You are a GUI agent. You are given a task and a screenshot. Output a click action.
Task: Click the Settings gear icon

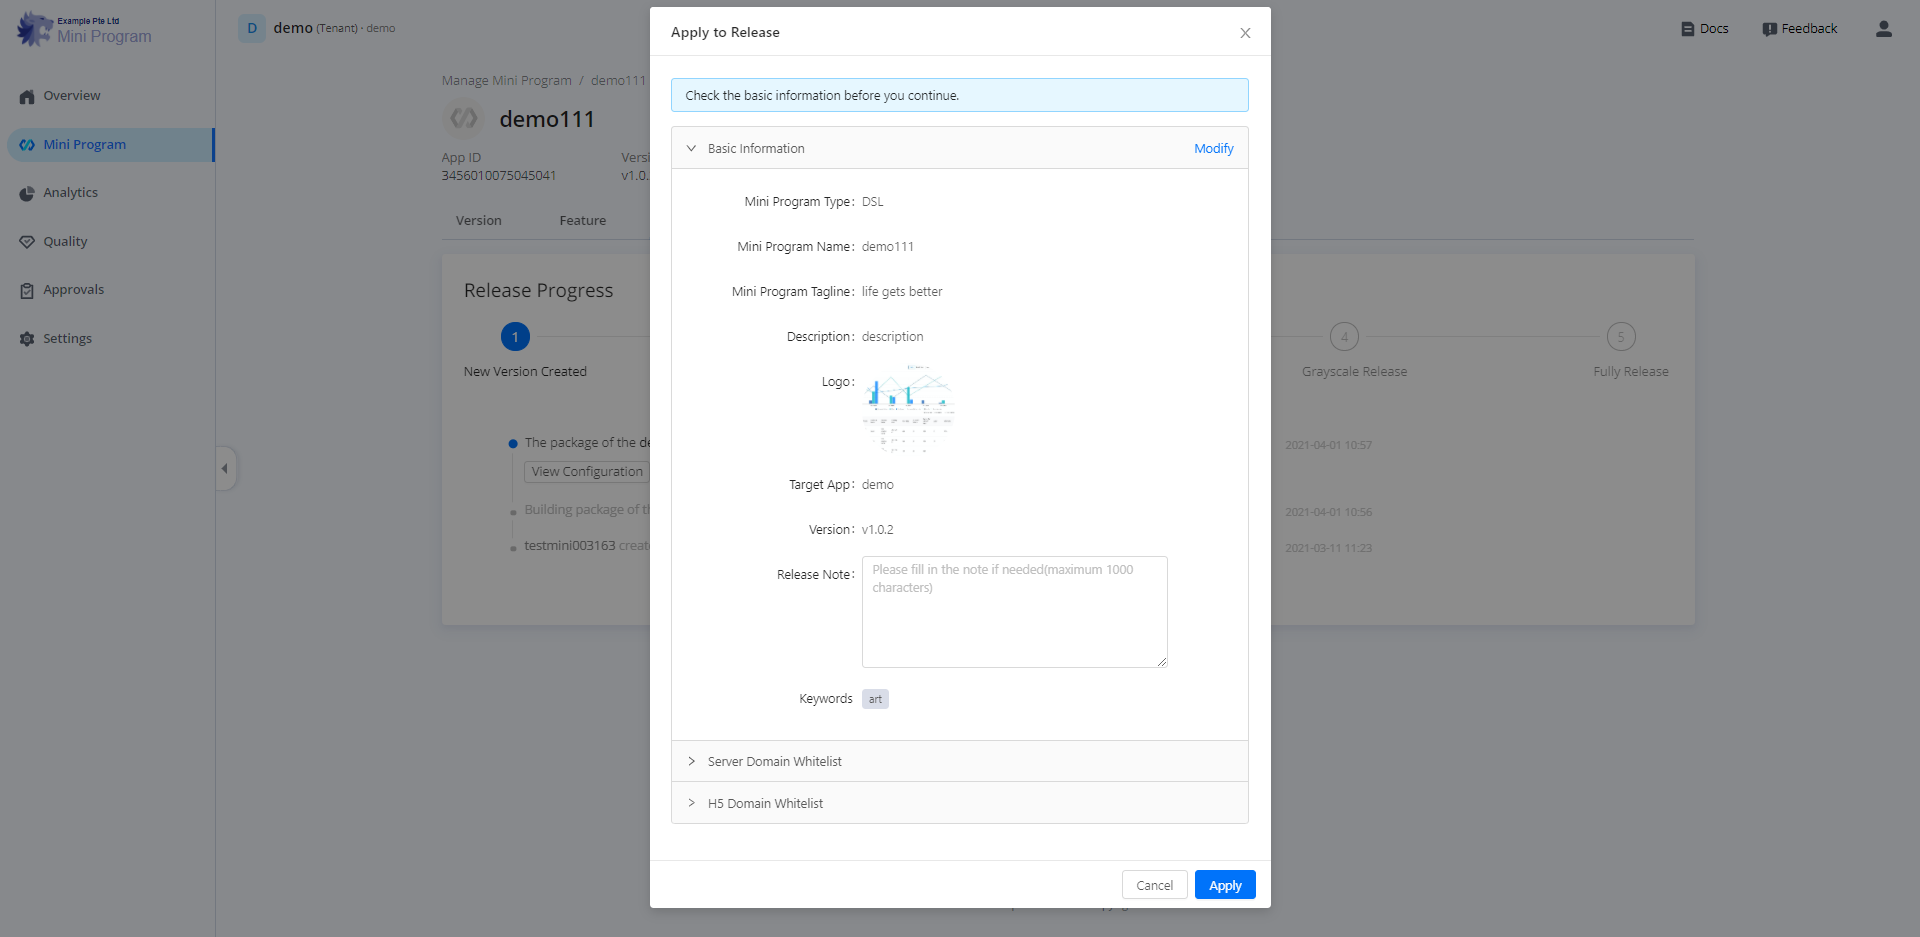click(x=27, y=339)
